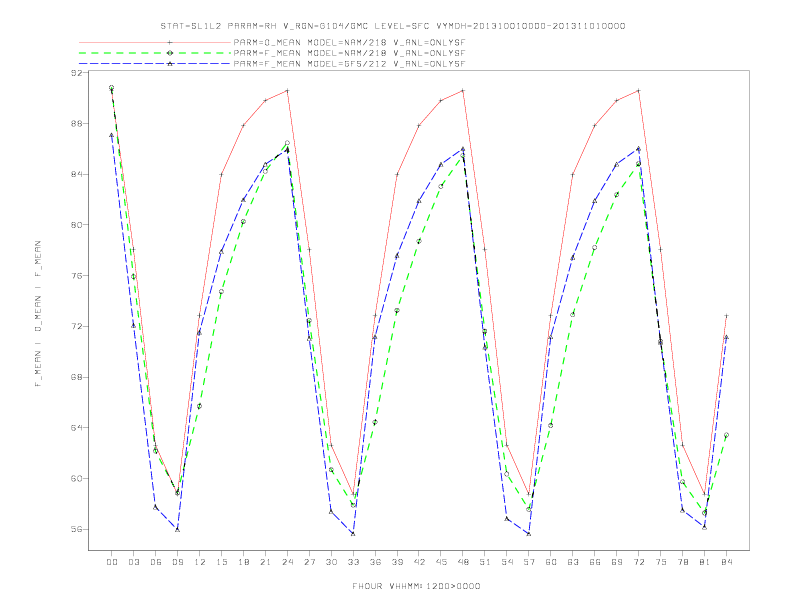Click x-axis tick label 57
792x612 pixels.
click(x=529, y=562)
